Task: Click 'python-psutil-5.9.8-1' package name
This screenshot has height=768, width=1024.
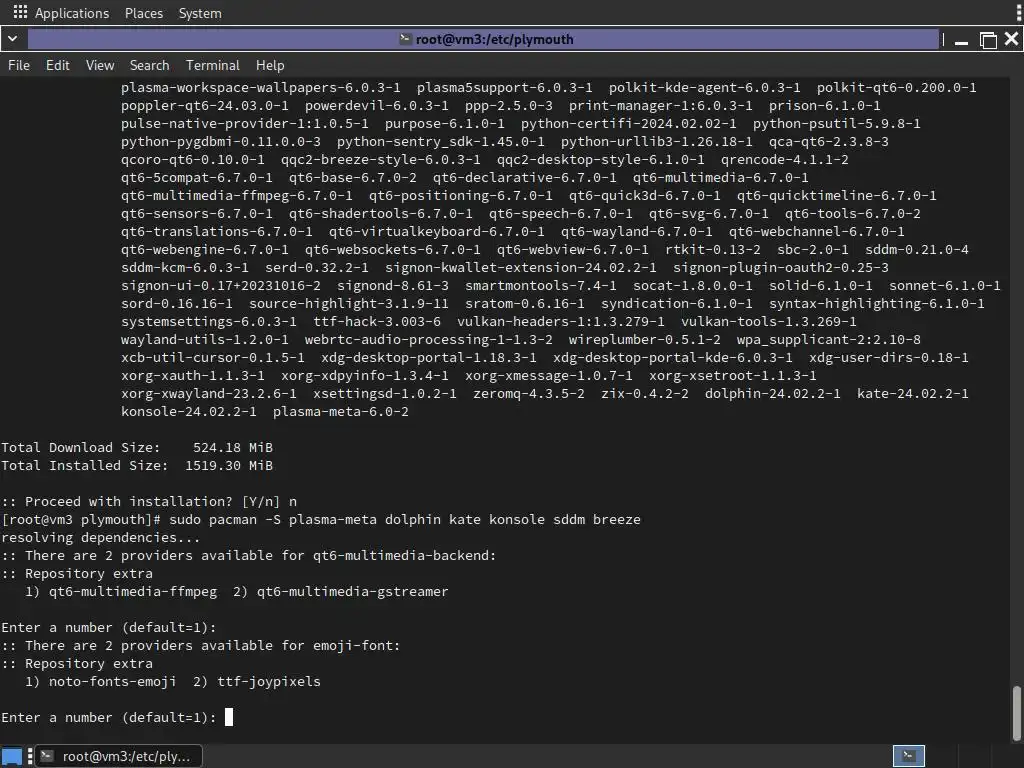Action: click(x=837, y=123)
